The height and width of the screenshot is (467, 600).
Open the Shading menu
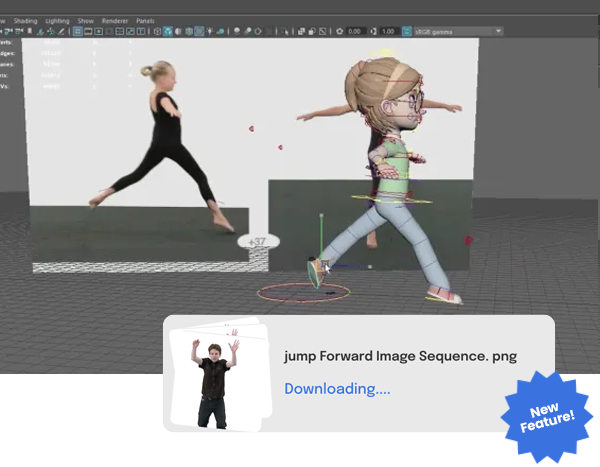[x=25, y=21]
